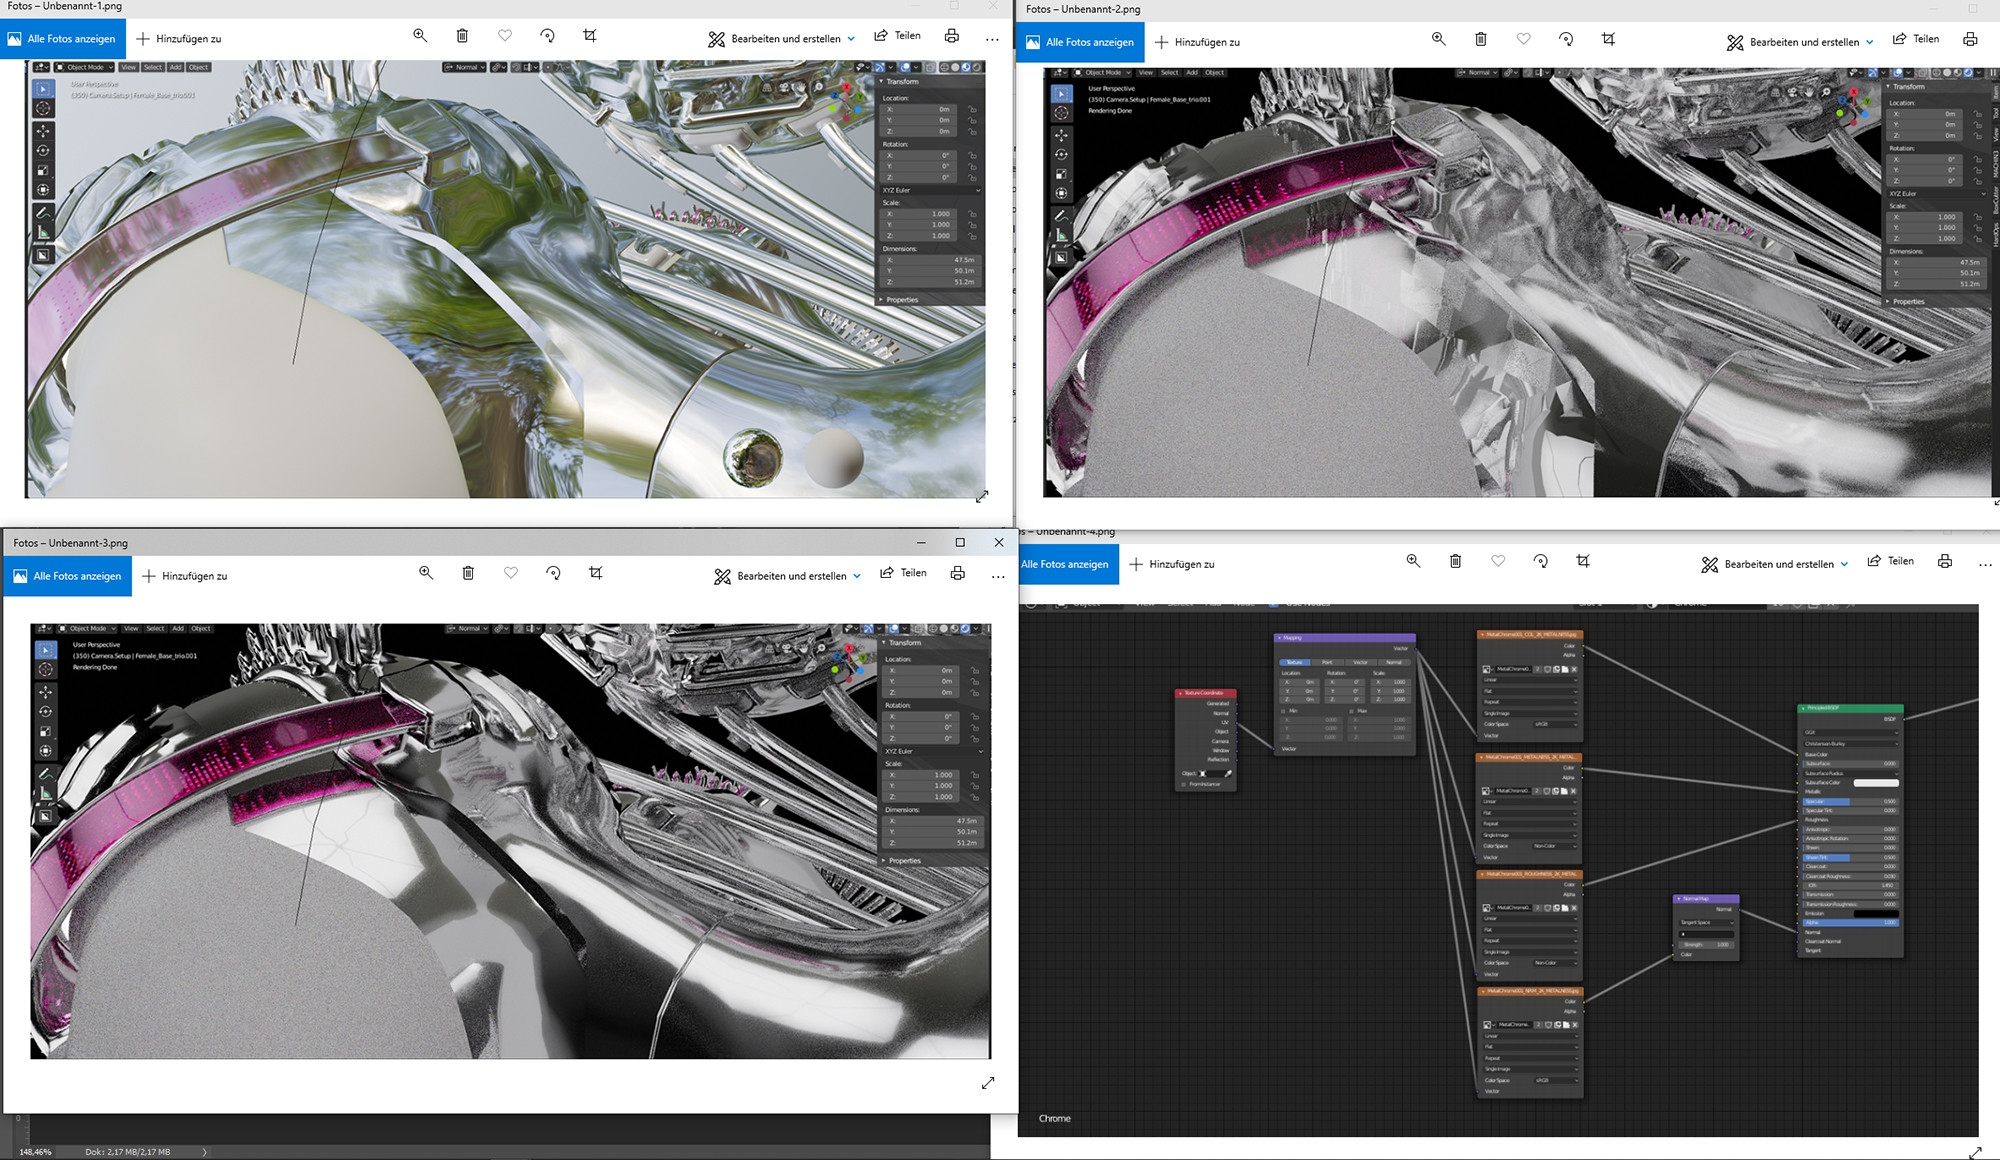The height and width of the screenshot is (1160, 2000).
Task: Click the zoom icon in Unbenannt-2 window
Action: [x=1438, y=39]
